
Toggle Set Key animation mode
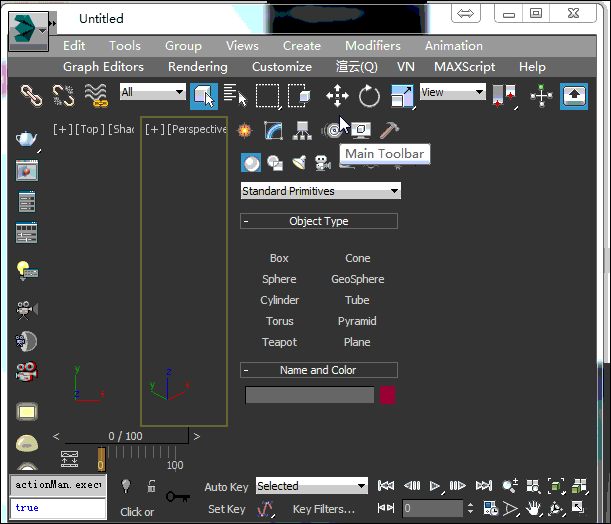226,509
